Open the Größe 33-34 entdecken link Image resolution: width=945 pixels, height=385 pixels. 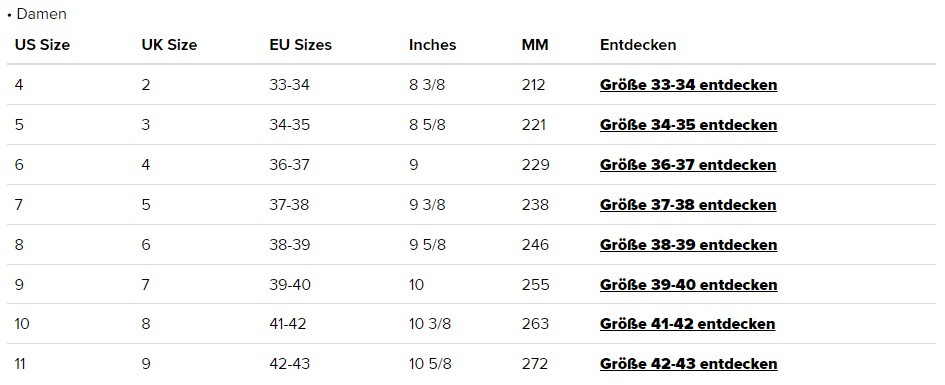pyautogui.click(x=688, y=85)
